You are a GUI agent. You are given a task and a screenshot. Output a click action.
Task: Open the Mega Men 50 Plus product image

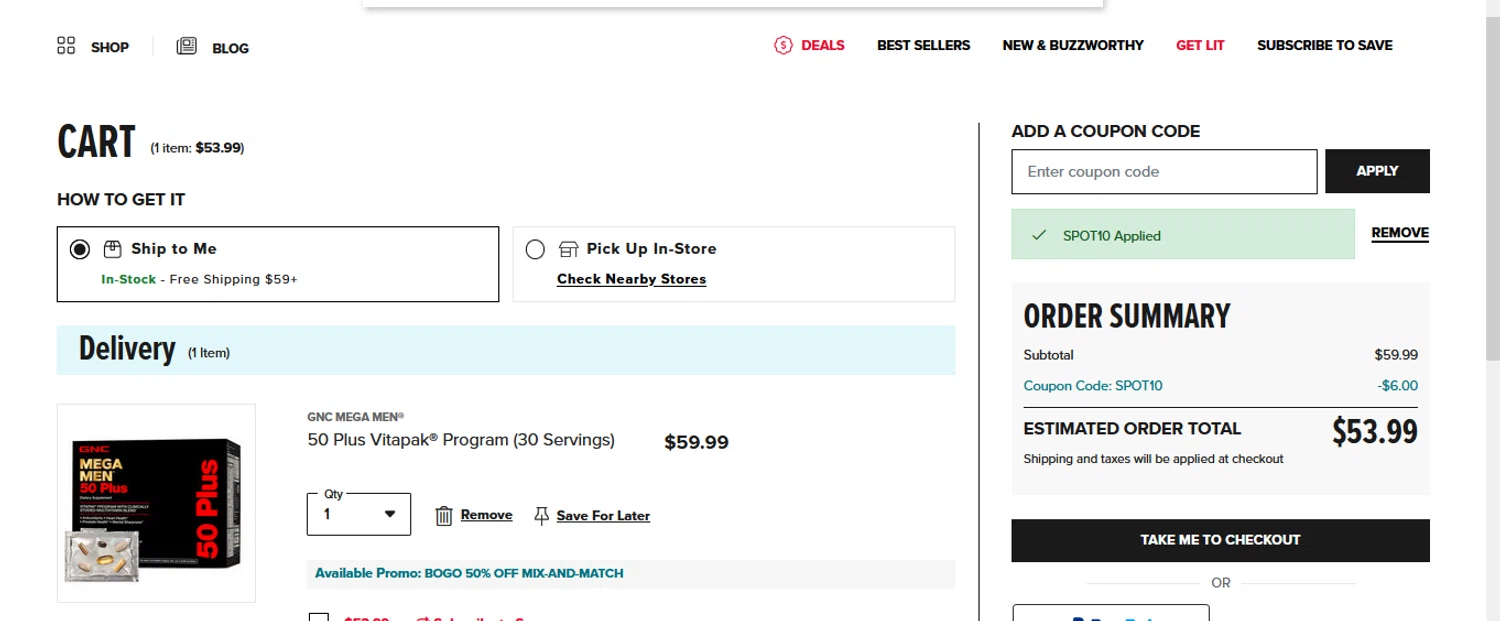(156, 503)
